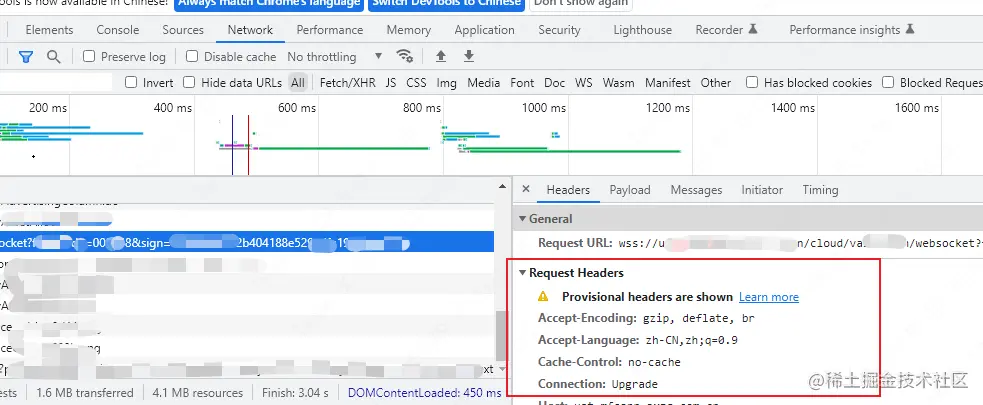
Task: Open the network search magnifier icon
Action: (x=54, y=57)
